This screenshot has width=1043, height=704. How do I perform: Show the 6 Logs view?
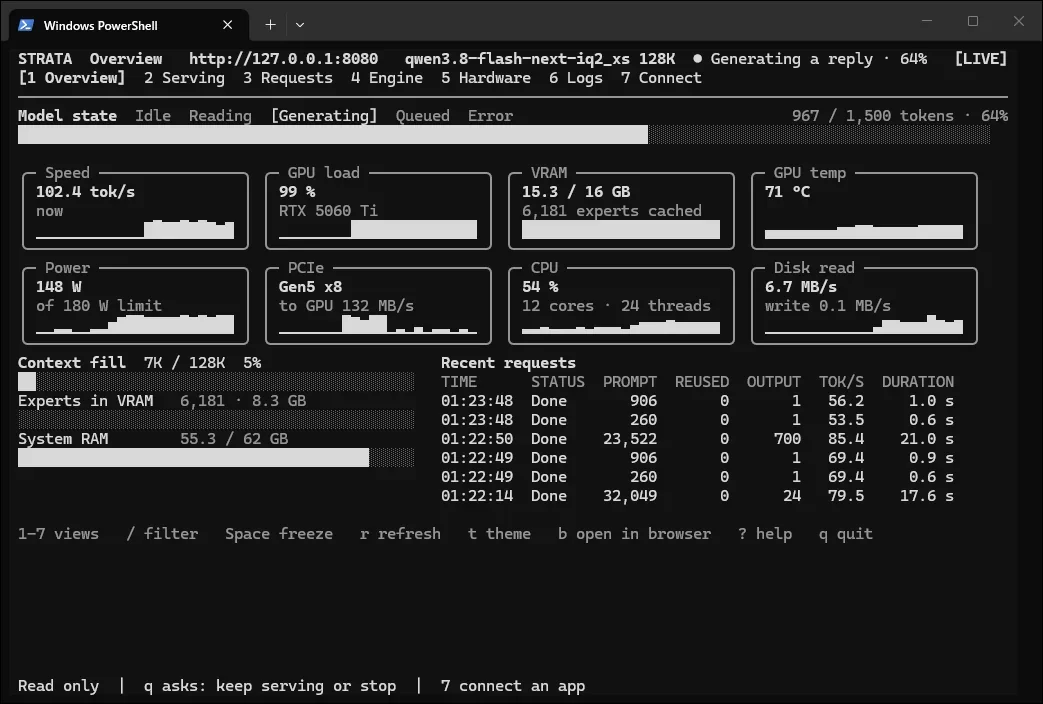pos(576,78)
